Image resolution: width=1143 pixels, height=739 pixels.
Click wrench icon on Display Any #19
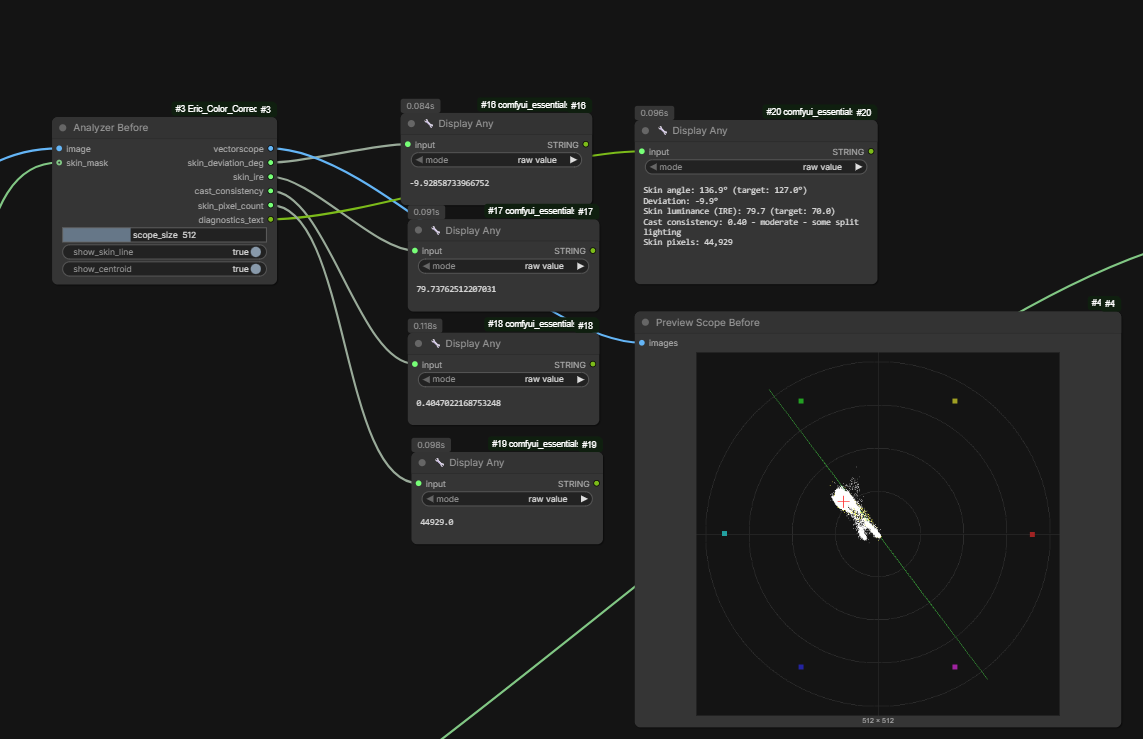click(x=439, y=463)
